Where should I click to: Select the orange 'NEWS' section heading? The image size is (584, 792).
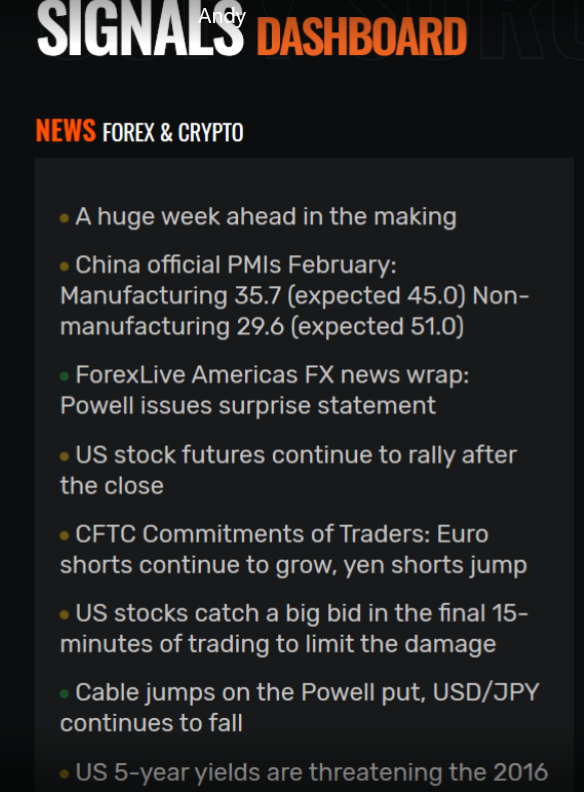click(x=66, y=130)
